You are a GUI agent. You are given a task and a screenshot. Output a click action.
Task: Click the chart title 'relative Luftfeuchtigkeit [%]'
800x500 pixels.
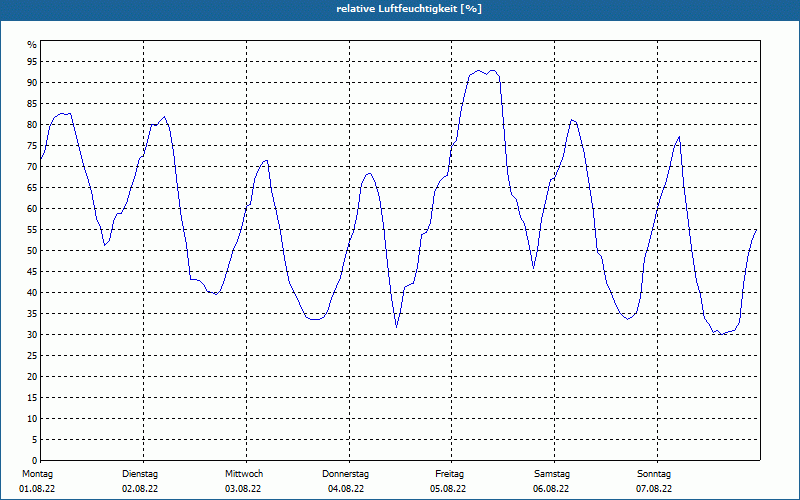[x=409, y=9]
